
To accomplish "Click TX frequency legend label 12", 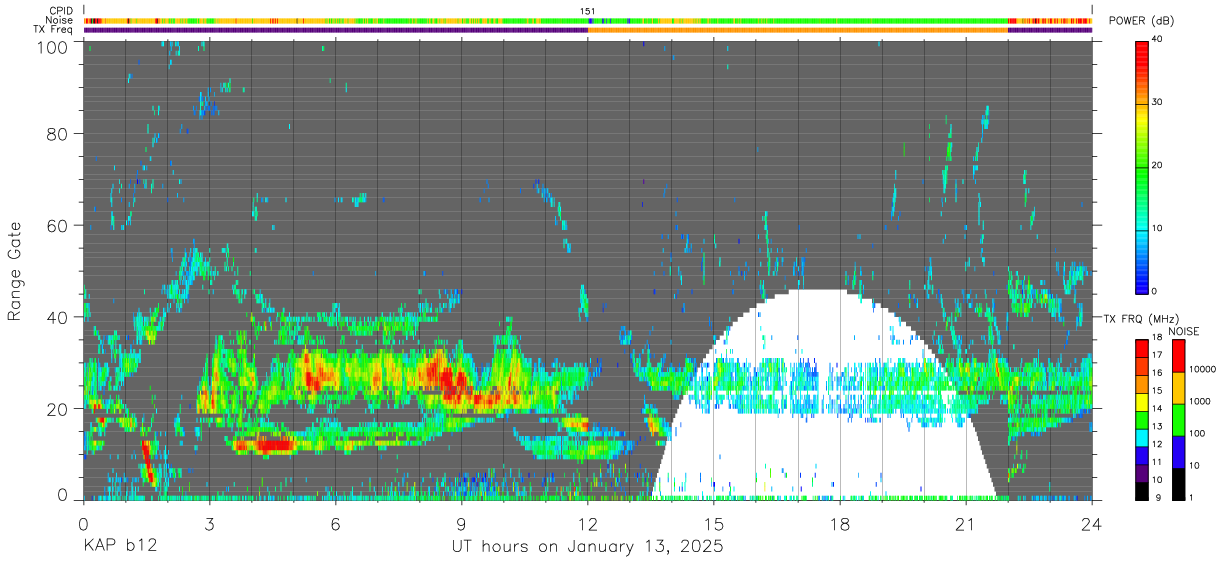I will (1156, 444).
